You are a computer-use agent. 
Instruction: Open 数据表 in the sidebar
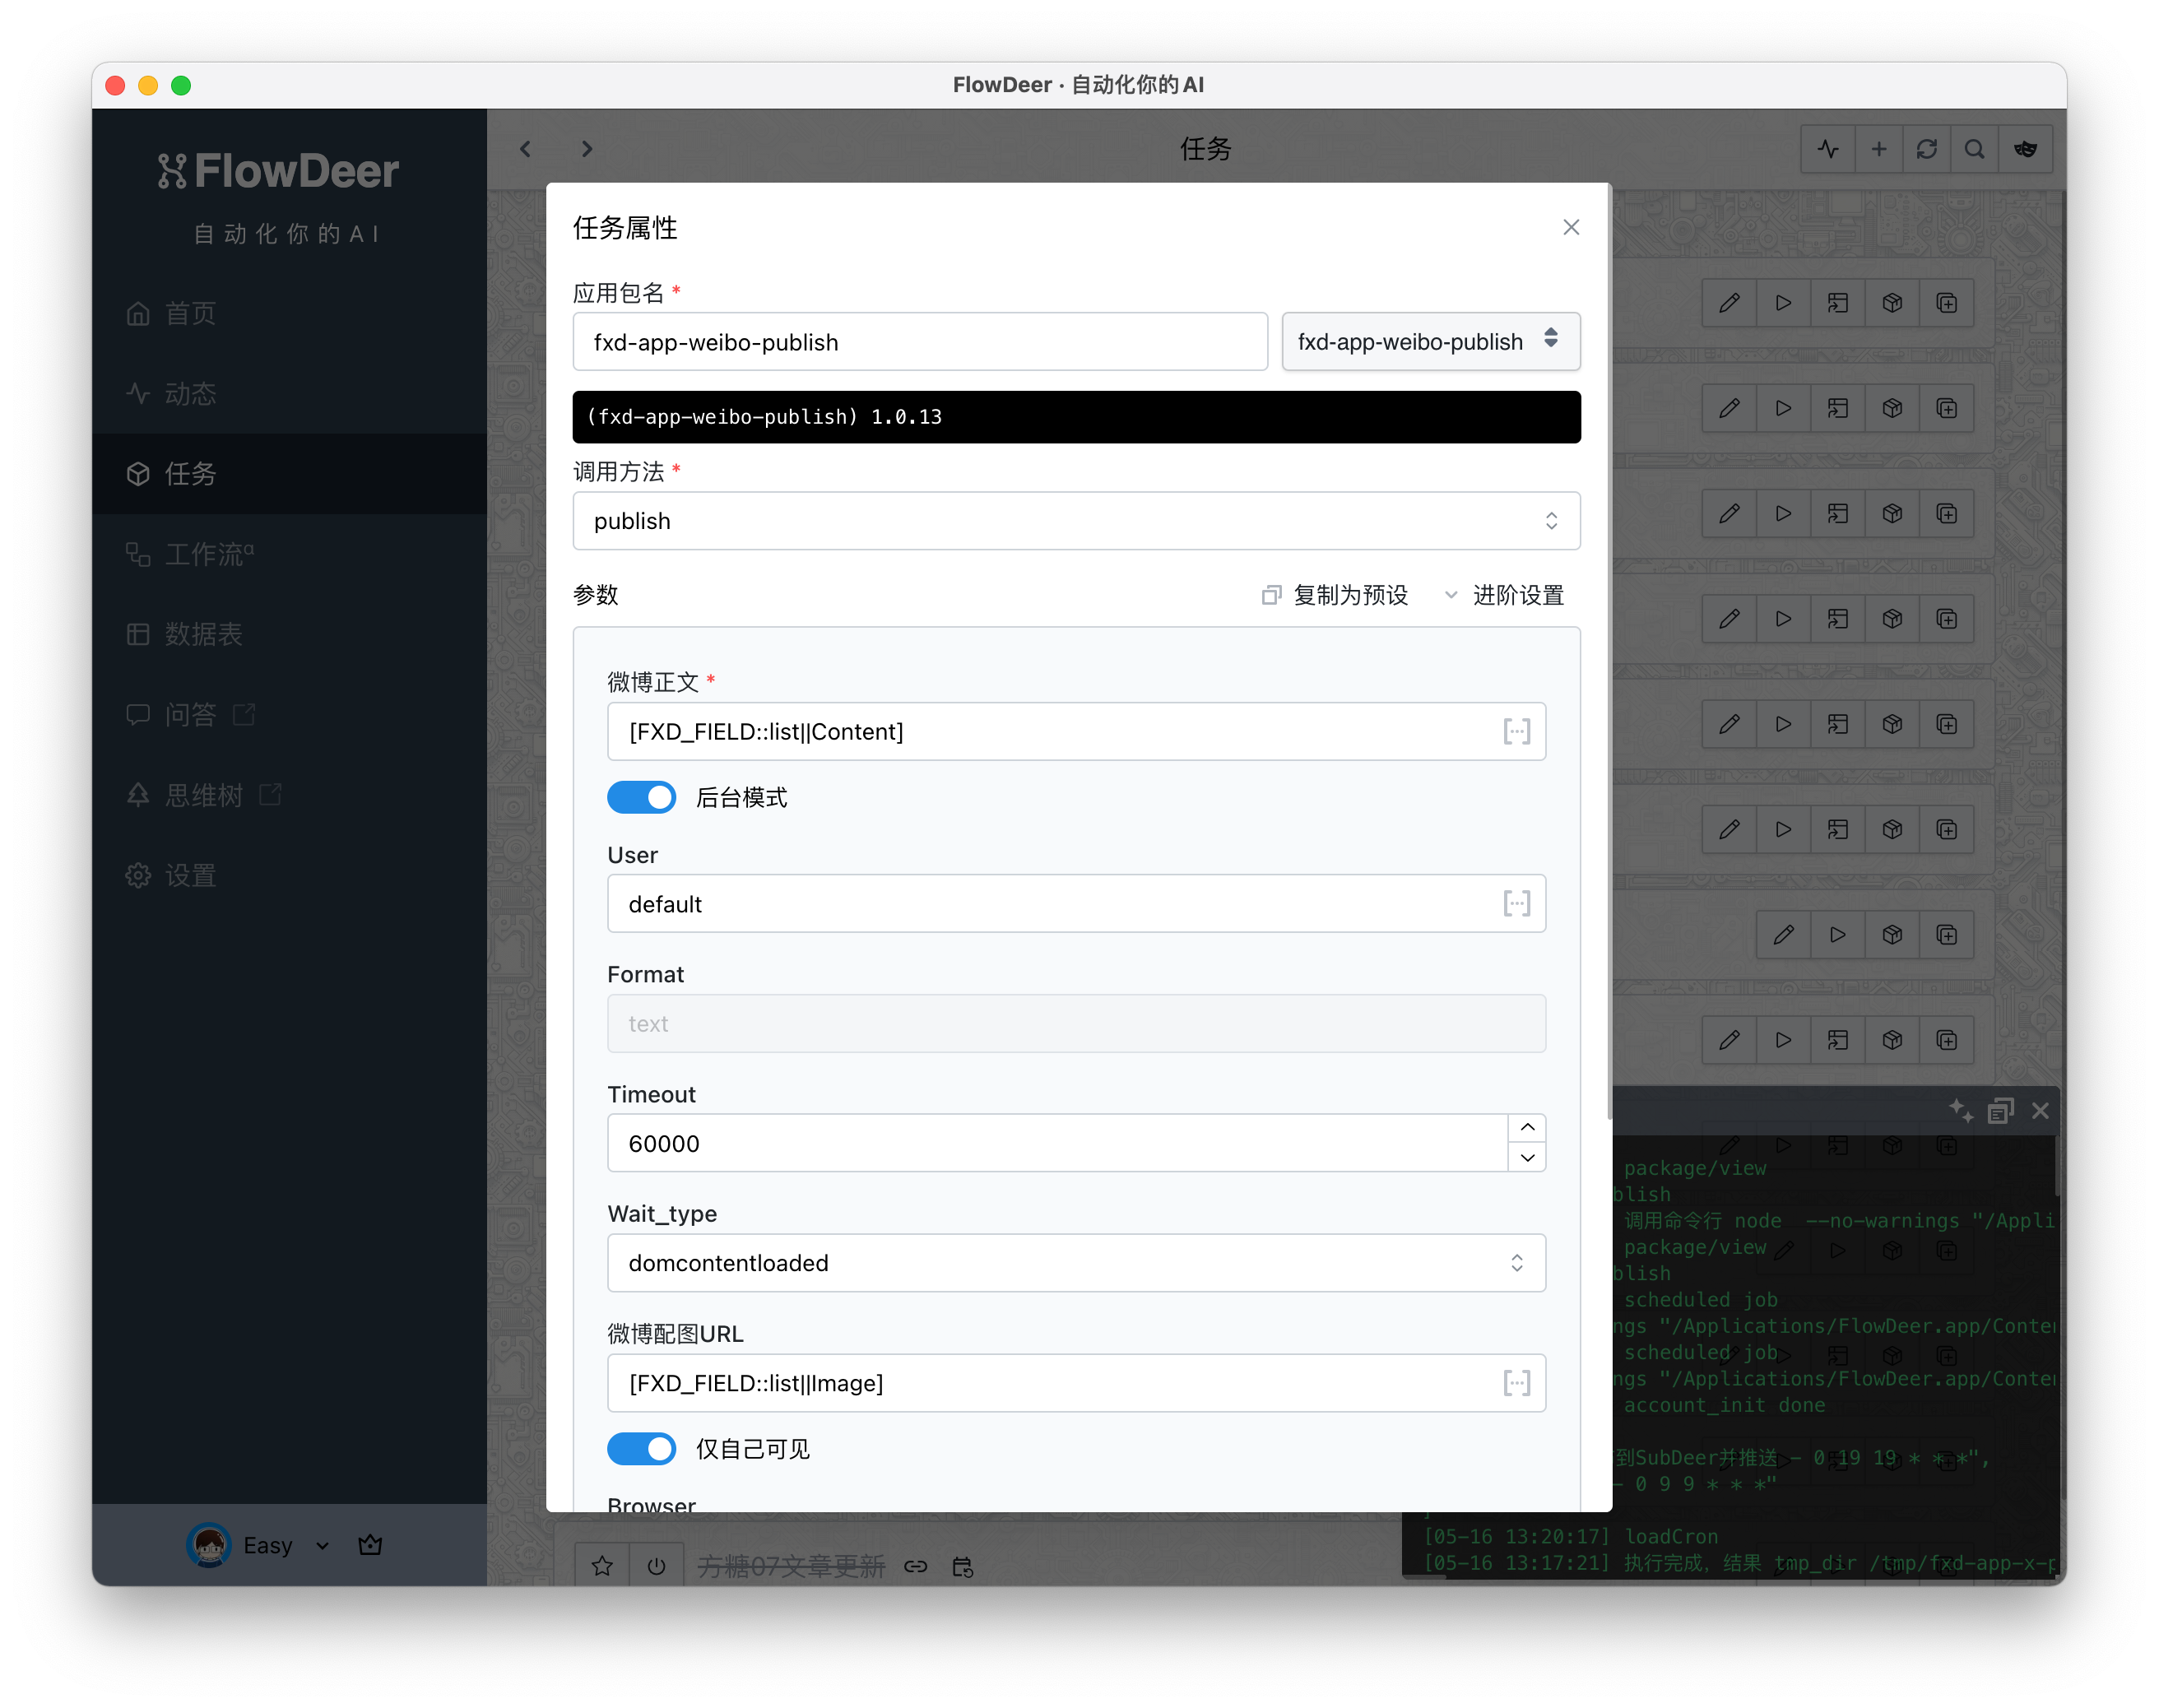click(203, 634)
